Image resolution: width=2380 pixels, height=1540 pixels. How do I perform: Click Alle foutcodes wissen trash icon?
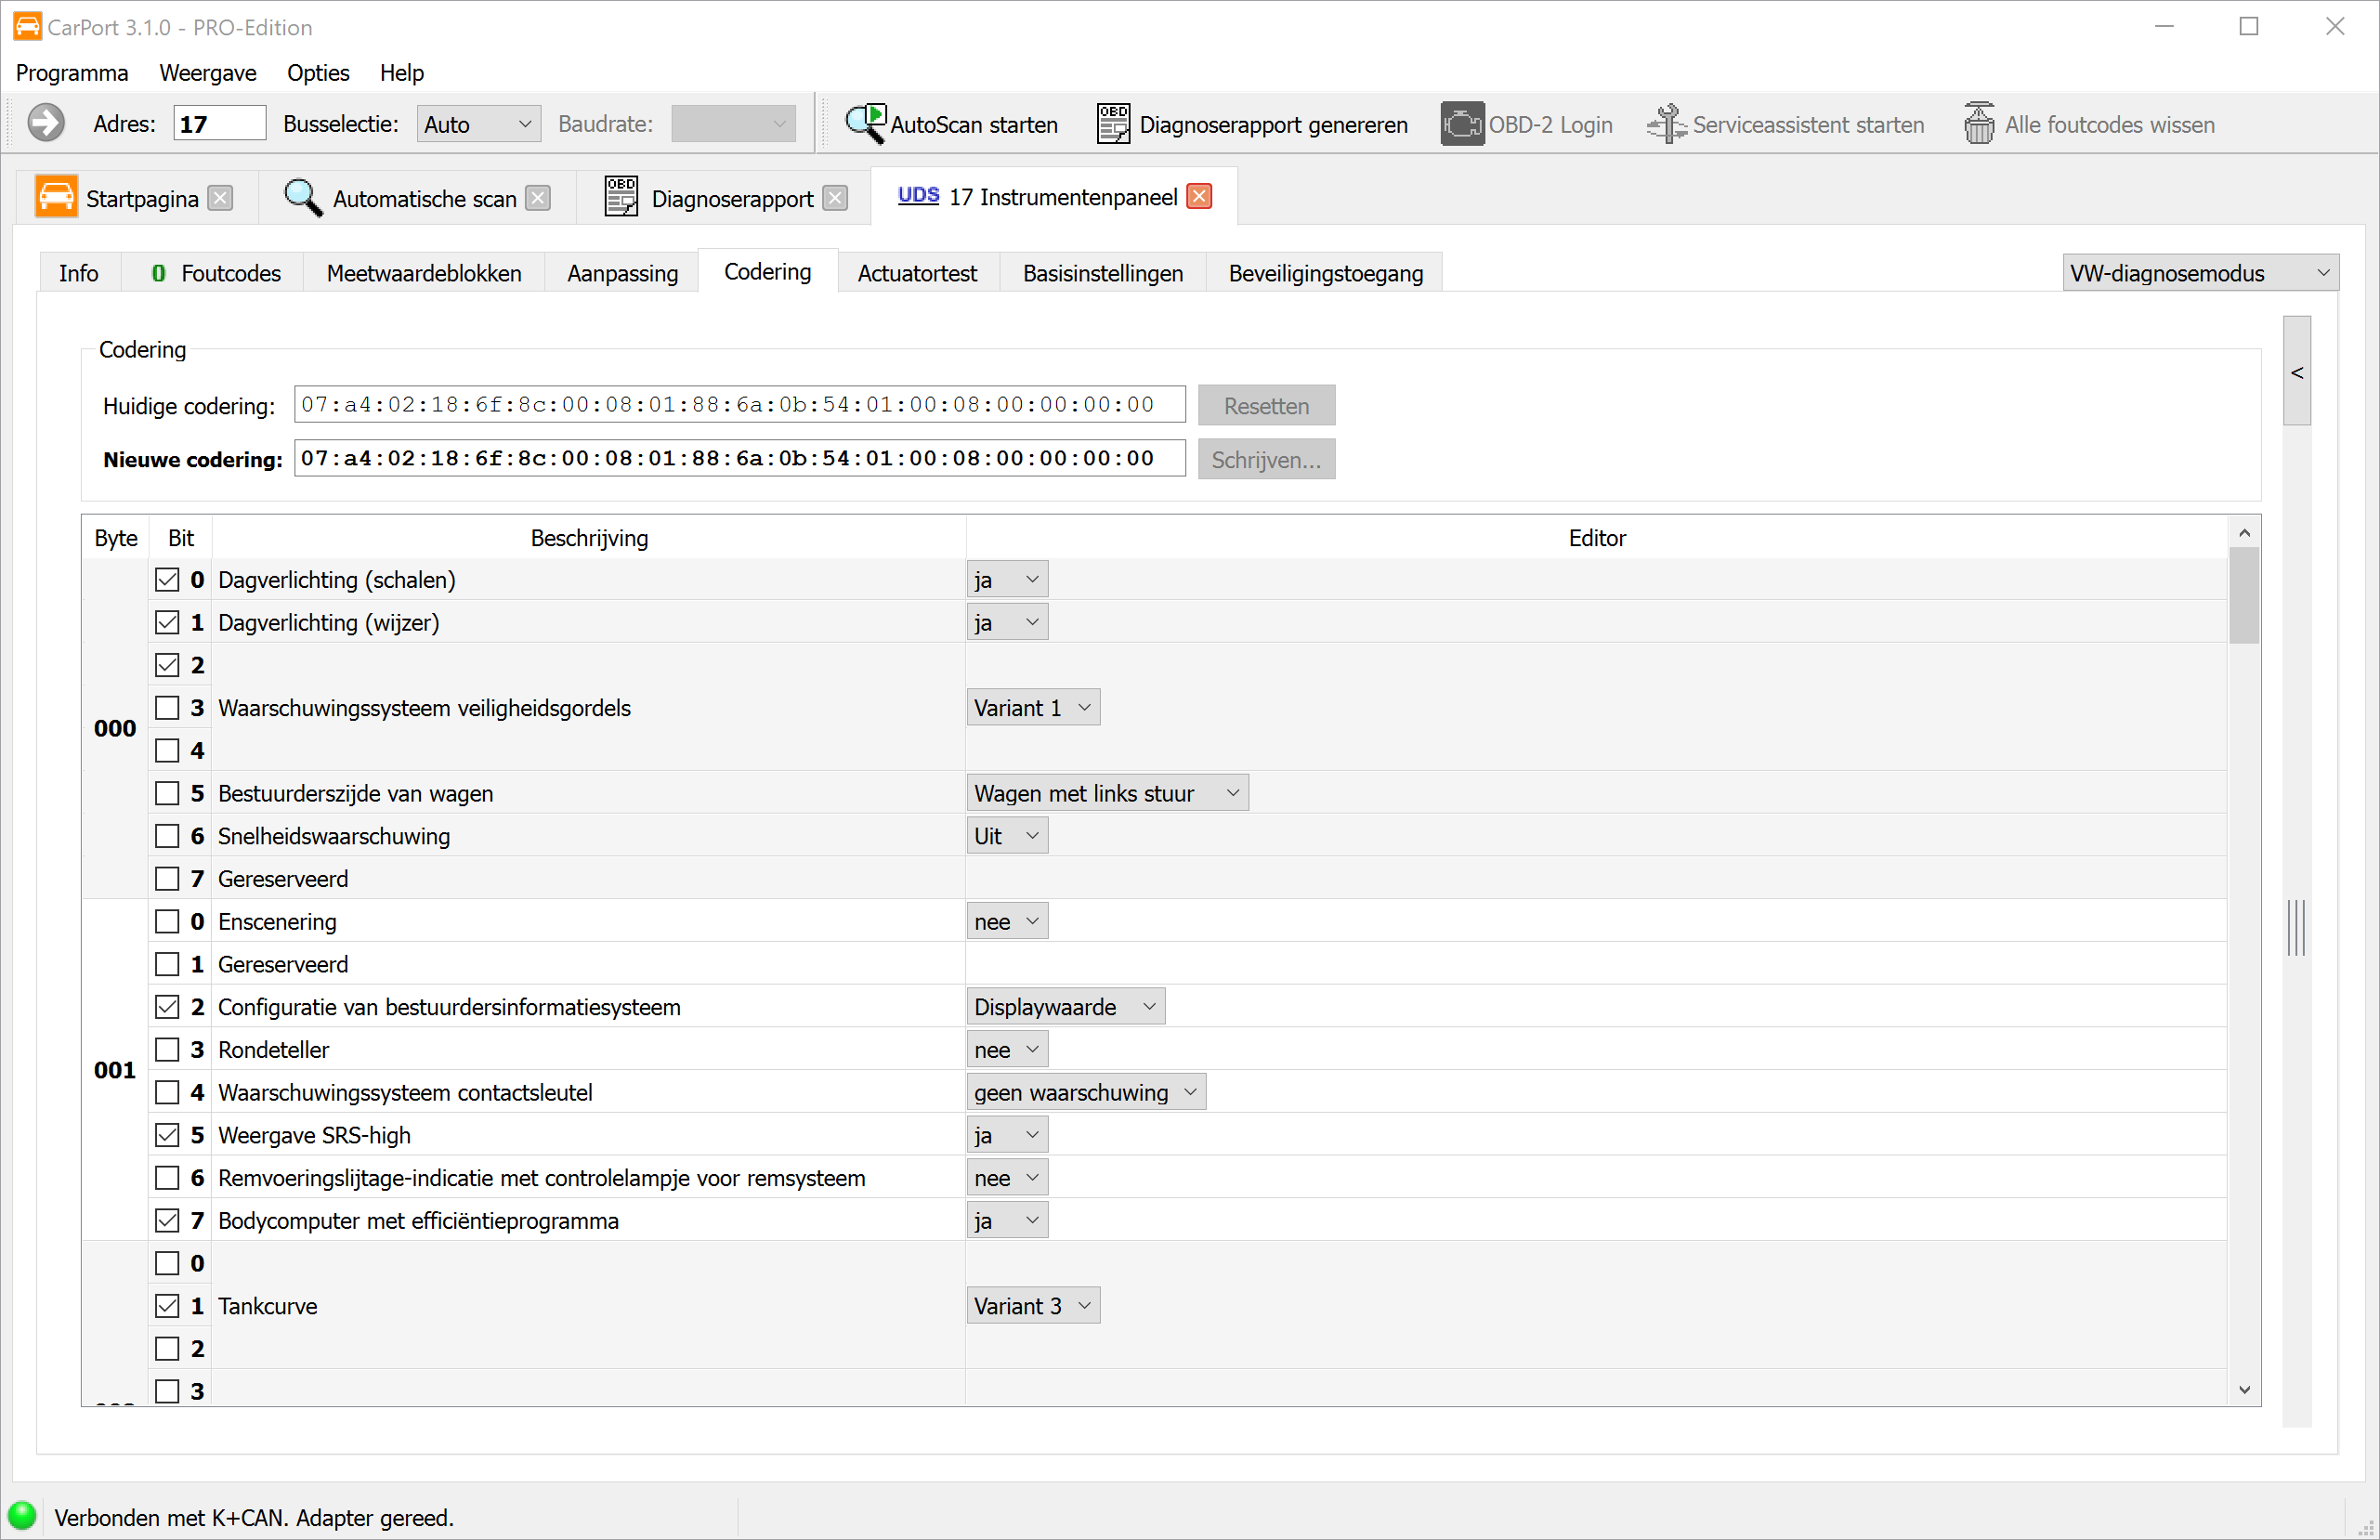pos(1978,124)
